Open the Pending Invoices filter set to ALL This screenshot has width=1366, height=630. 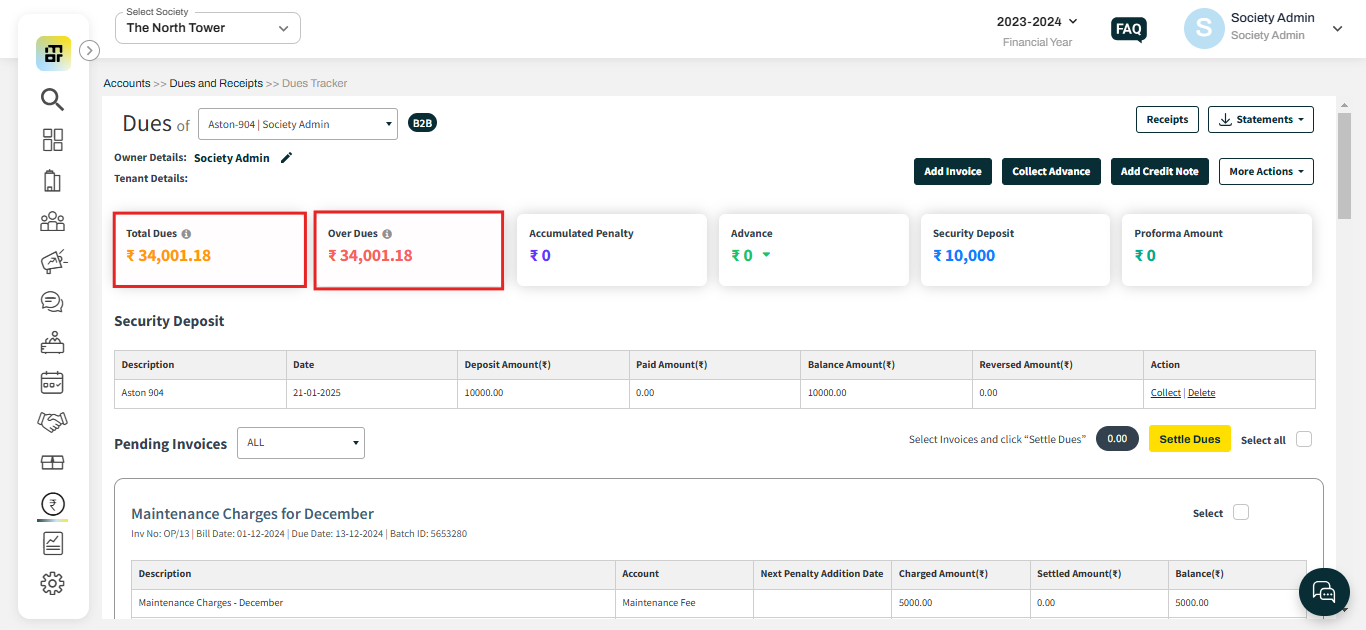tap(300, 442)
